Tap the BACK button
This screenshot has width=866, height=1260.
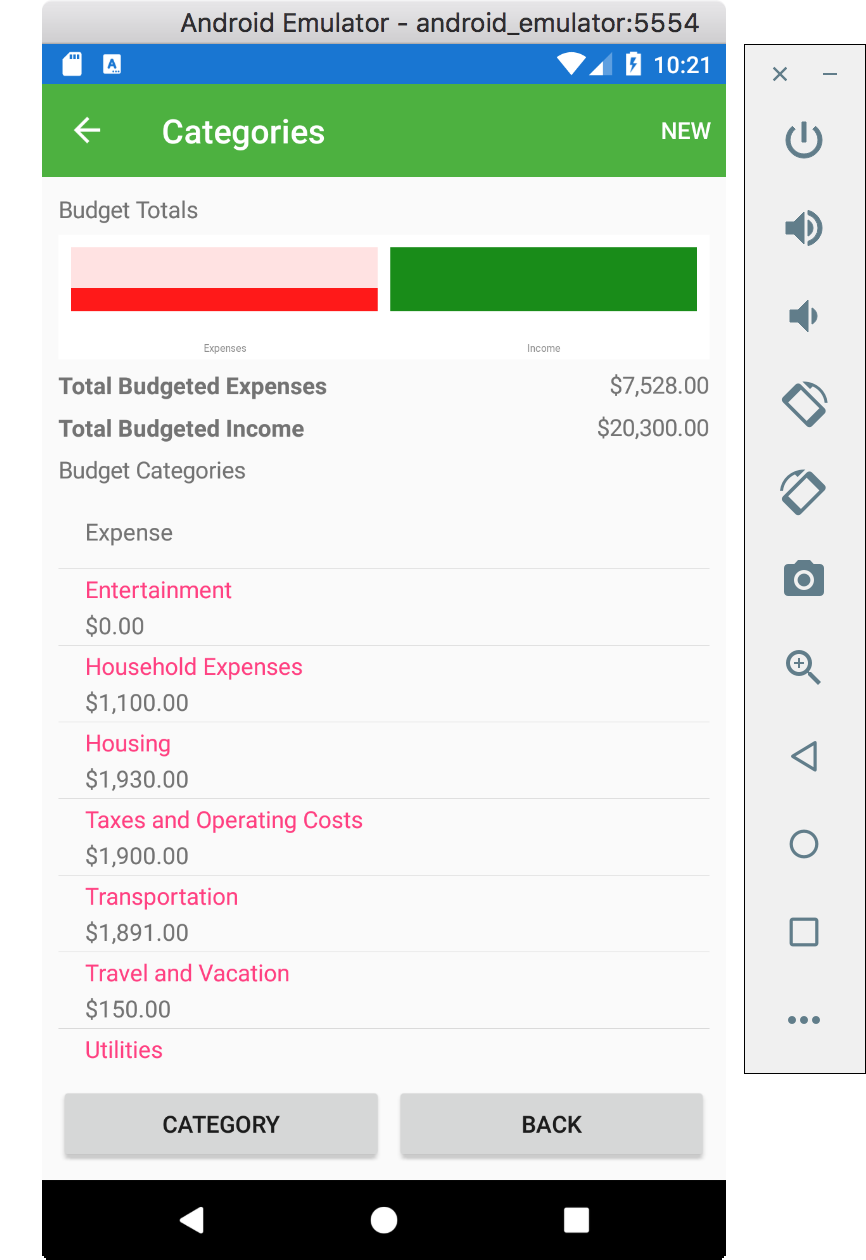point(552,1125)
